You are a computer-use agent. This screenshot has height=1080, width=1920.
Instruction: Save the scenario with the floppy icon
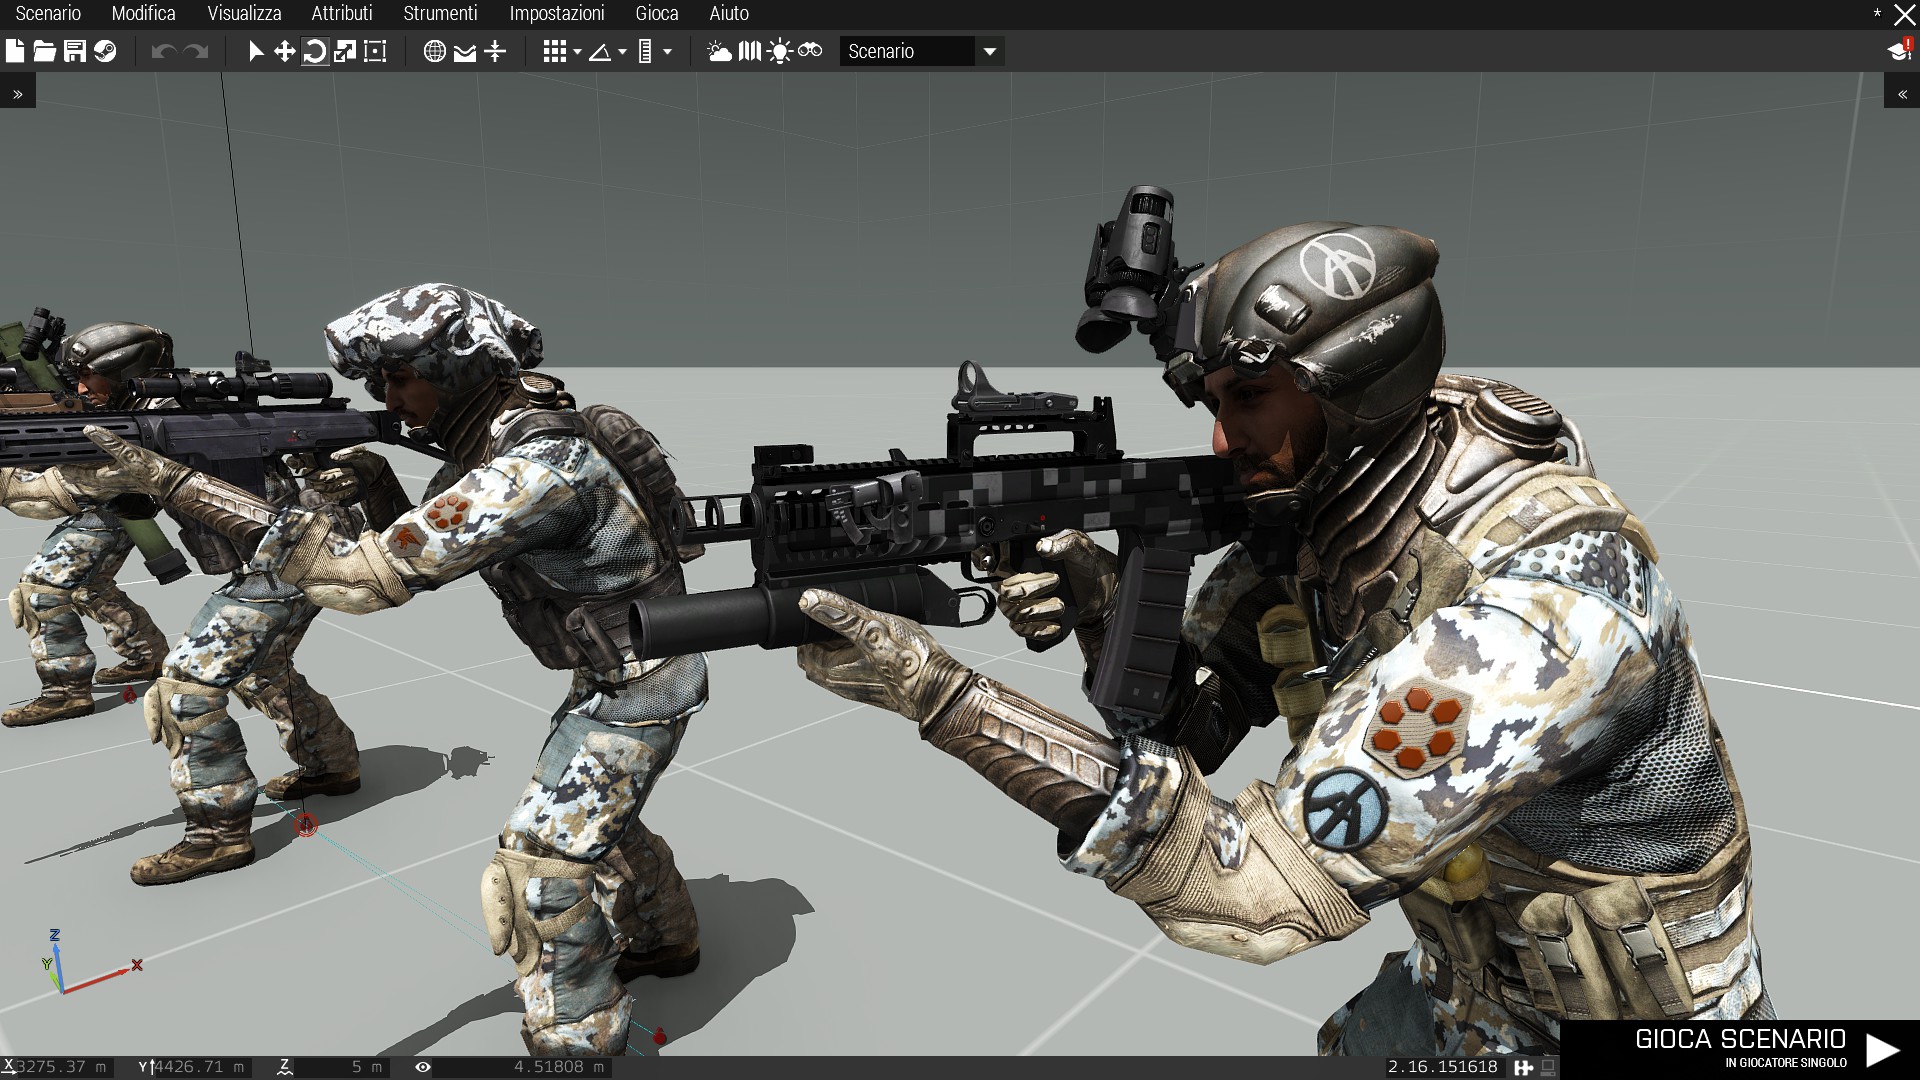75,51
